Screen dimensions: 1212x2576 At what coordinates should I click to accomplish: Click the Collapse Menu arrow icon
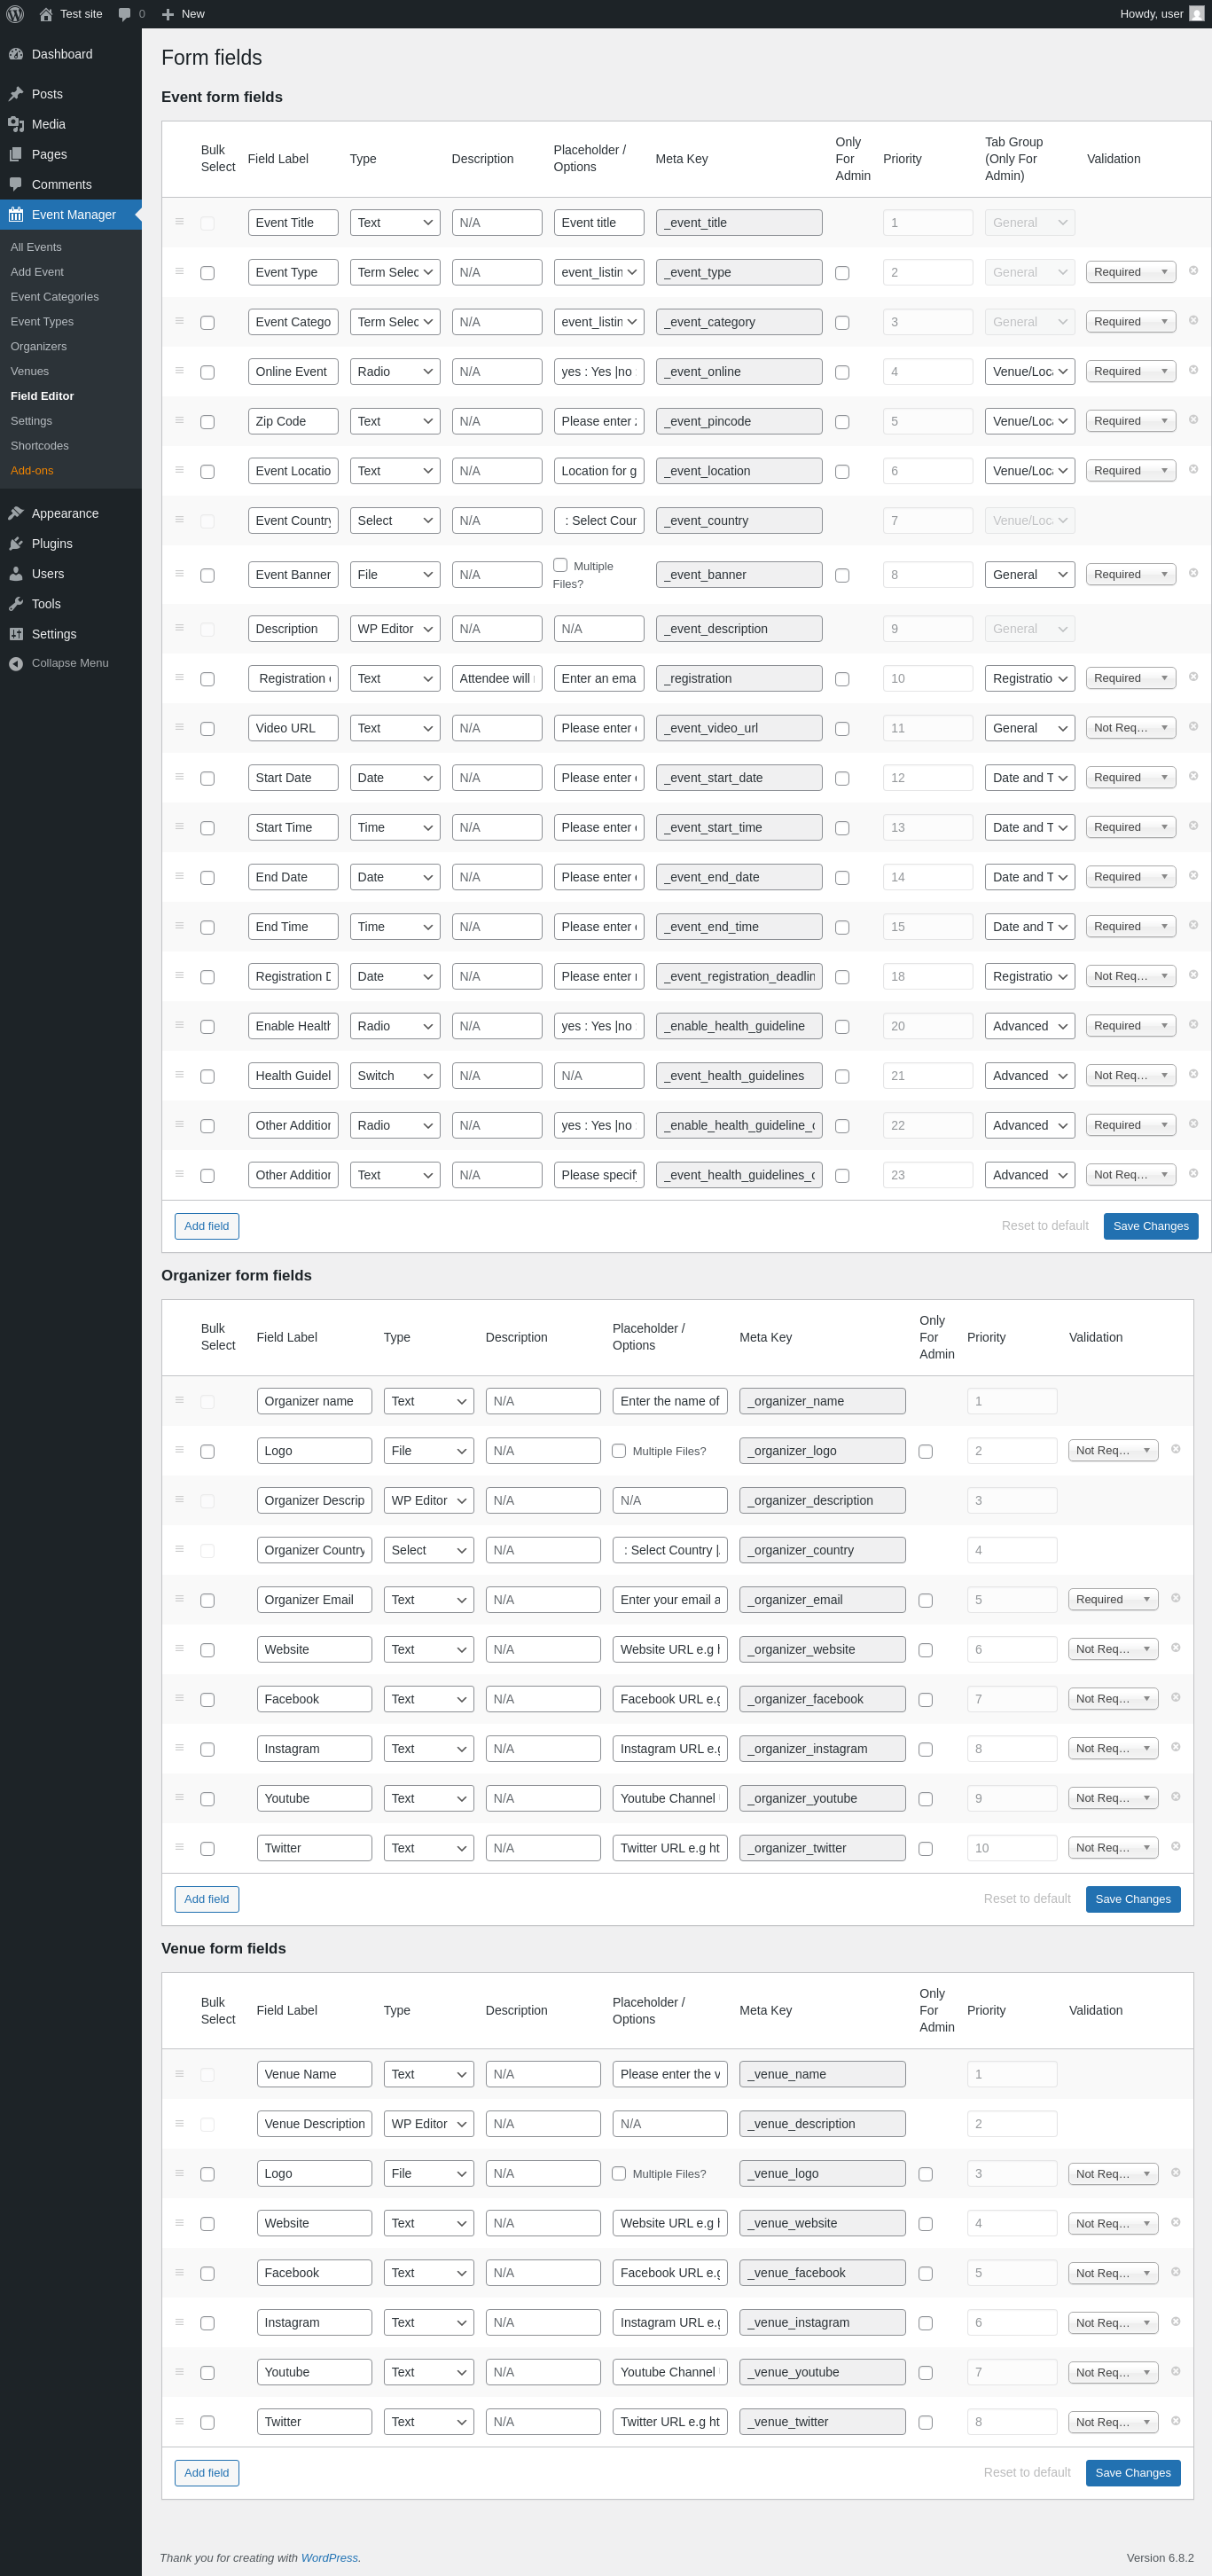pyautogui.click(x=16, y=664)
